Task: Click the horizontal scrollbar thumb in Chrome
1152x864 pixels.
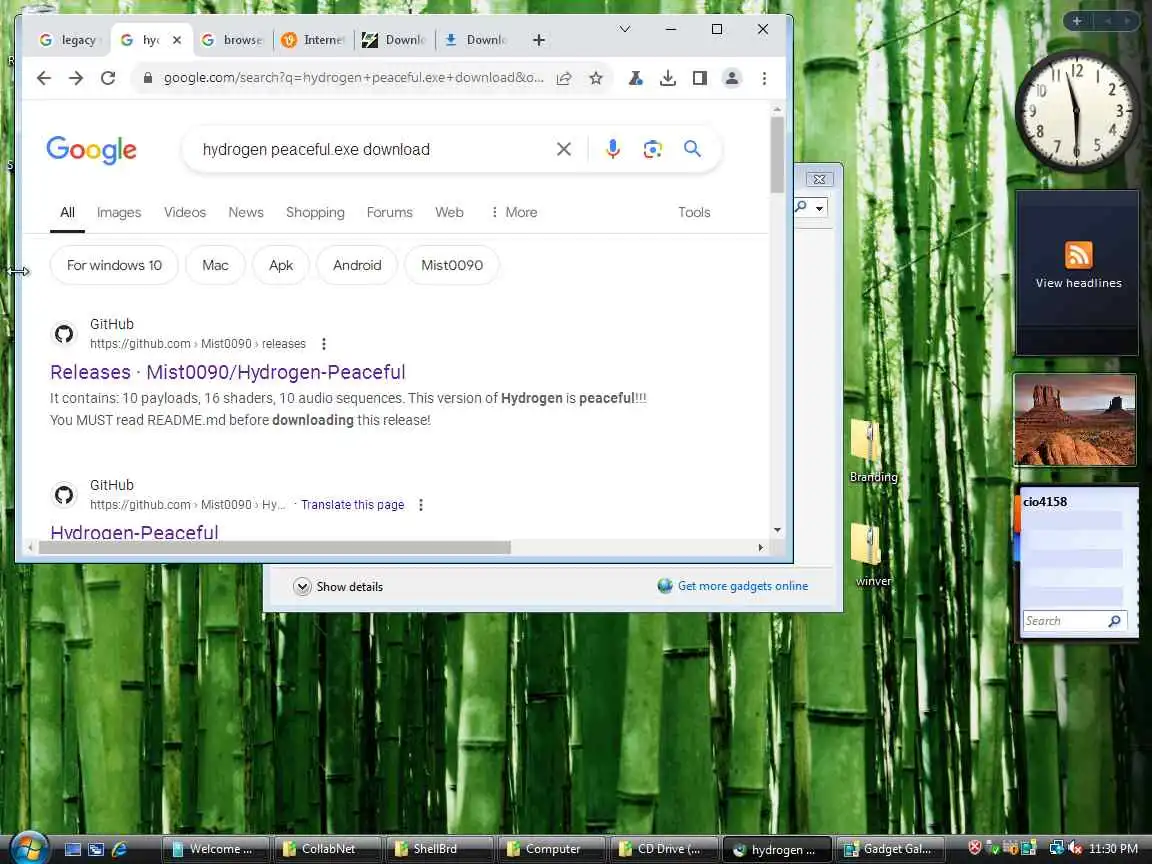Action: [x=274, y=547]
